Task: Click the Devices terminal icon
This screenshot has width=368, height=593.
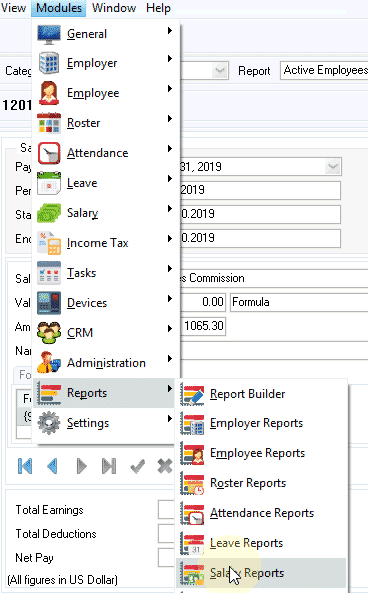Action: [49, 303]
